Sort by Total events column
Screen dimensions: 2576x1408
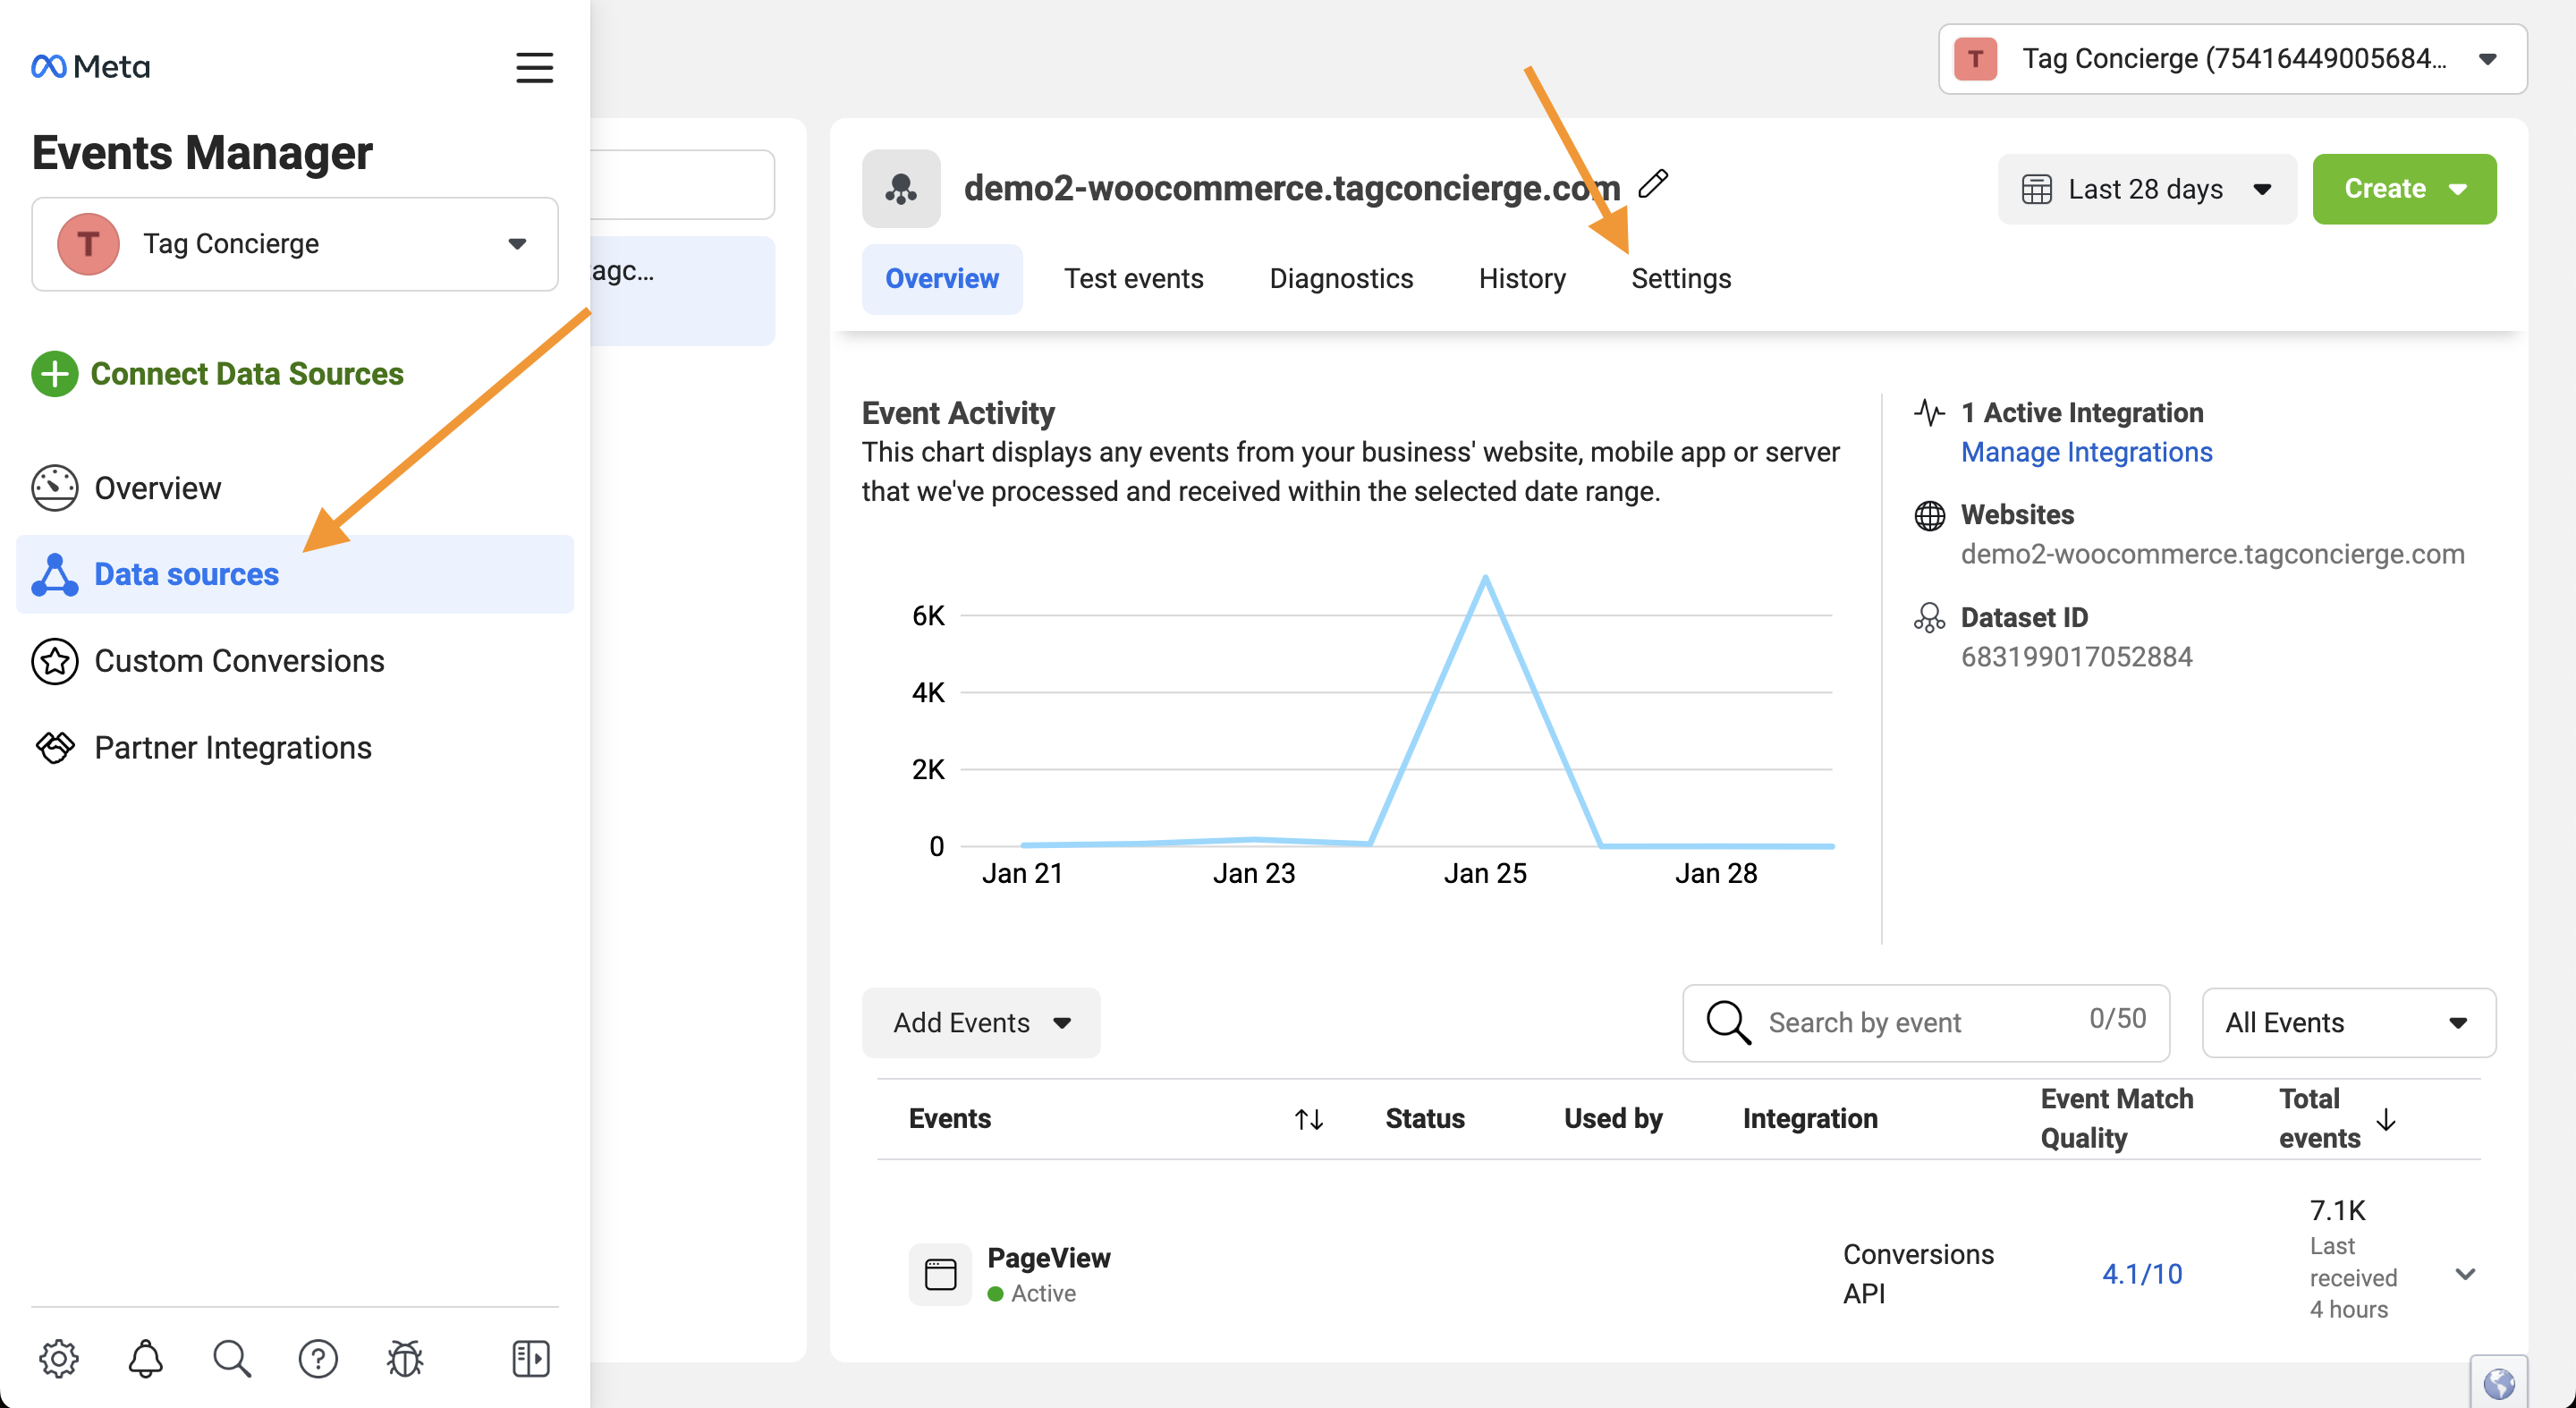[x=2386, y=1118]
